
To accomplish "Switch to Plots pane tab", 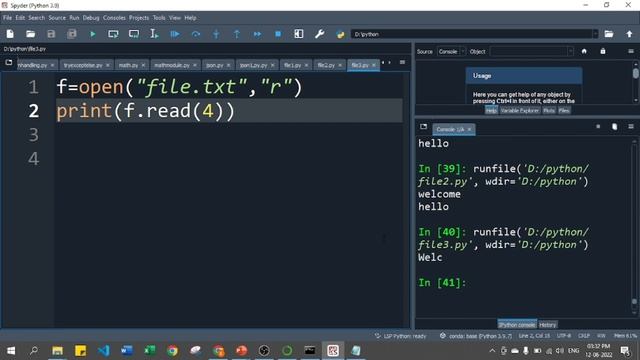I will click(549, 111).
